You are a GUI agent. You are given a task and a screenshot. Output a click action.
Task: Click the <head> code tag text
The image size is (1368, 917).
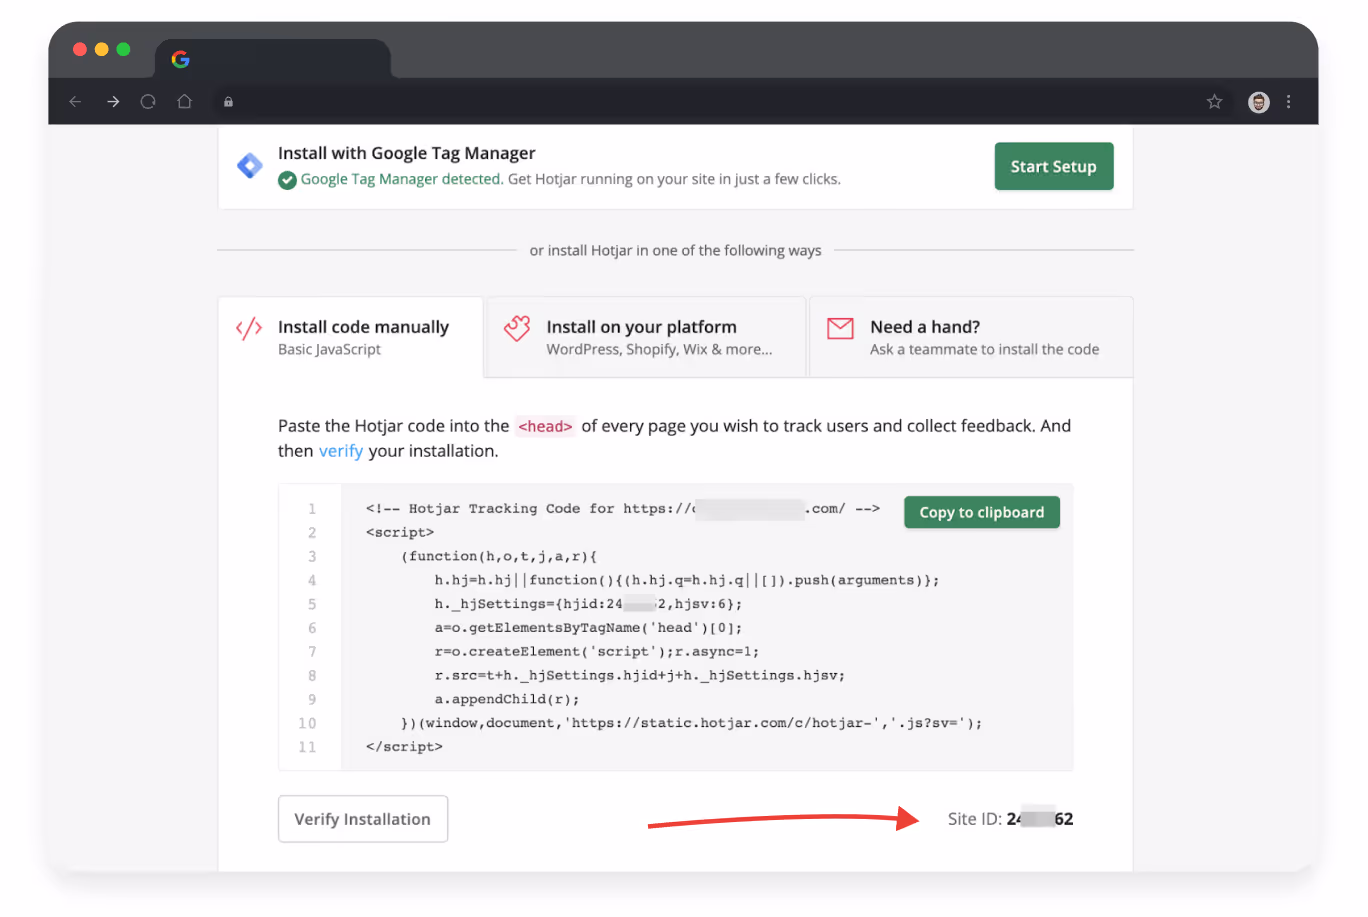tap(545, 426)
